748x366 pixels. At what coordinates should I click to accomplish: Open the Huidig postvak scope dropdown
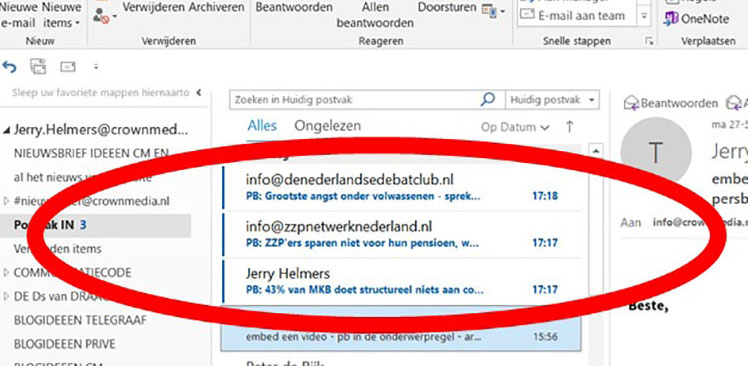[x=552, y=100]
